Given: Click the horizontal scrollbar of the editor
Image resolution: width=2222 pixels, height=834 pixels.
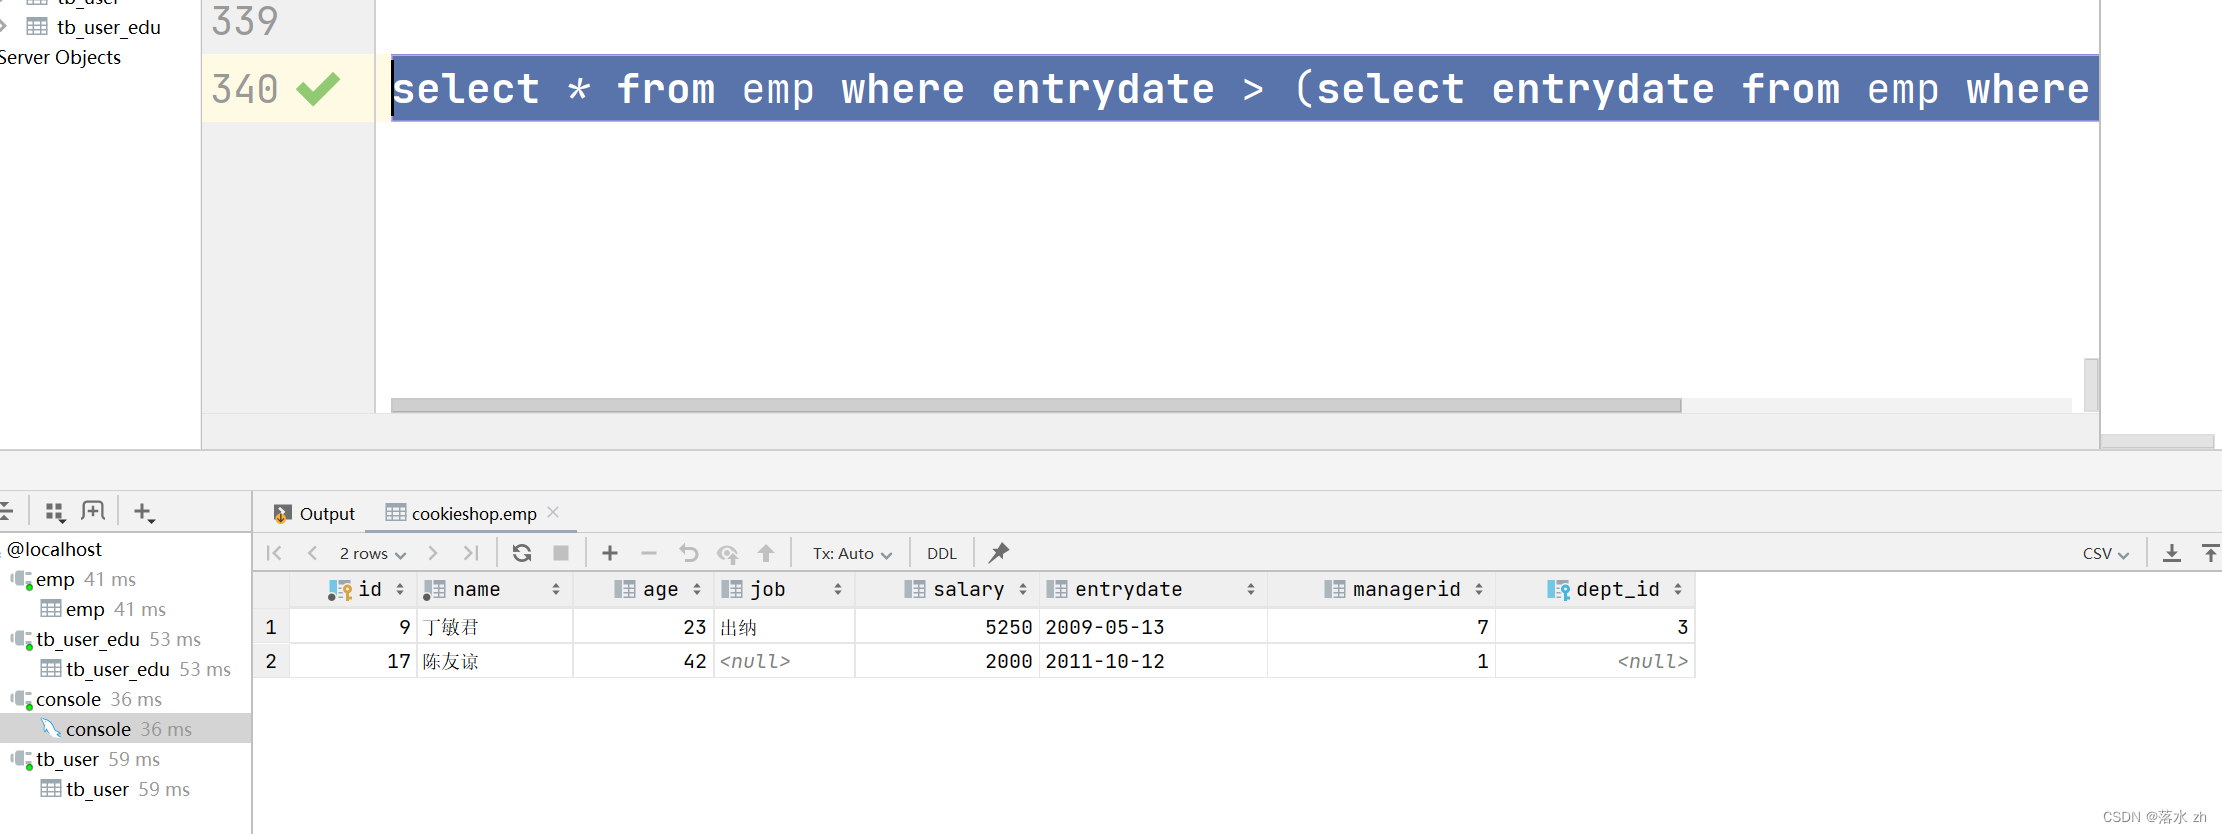Looking at the screenshot, I should point(1036,406).
